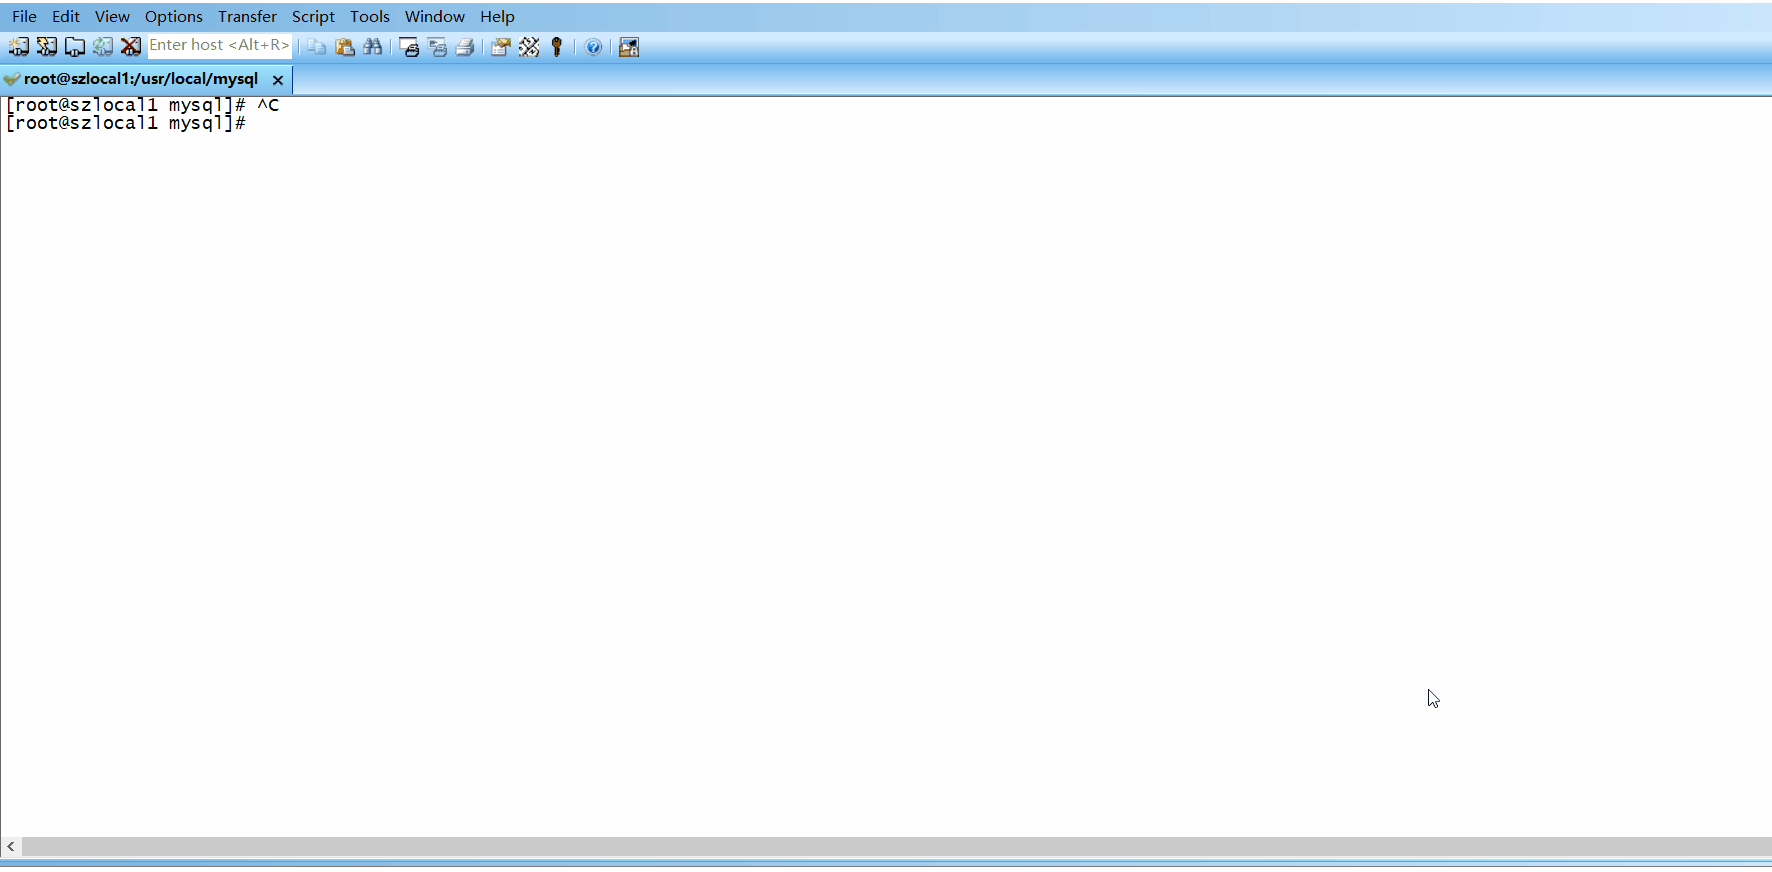The height and width of the screenshot is (872, 1772).
Task: Open the Script menu
Action: pos(313,16)
